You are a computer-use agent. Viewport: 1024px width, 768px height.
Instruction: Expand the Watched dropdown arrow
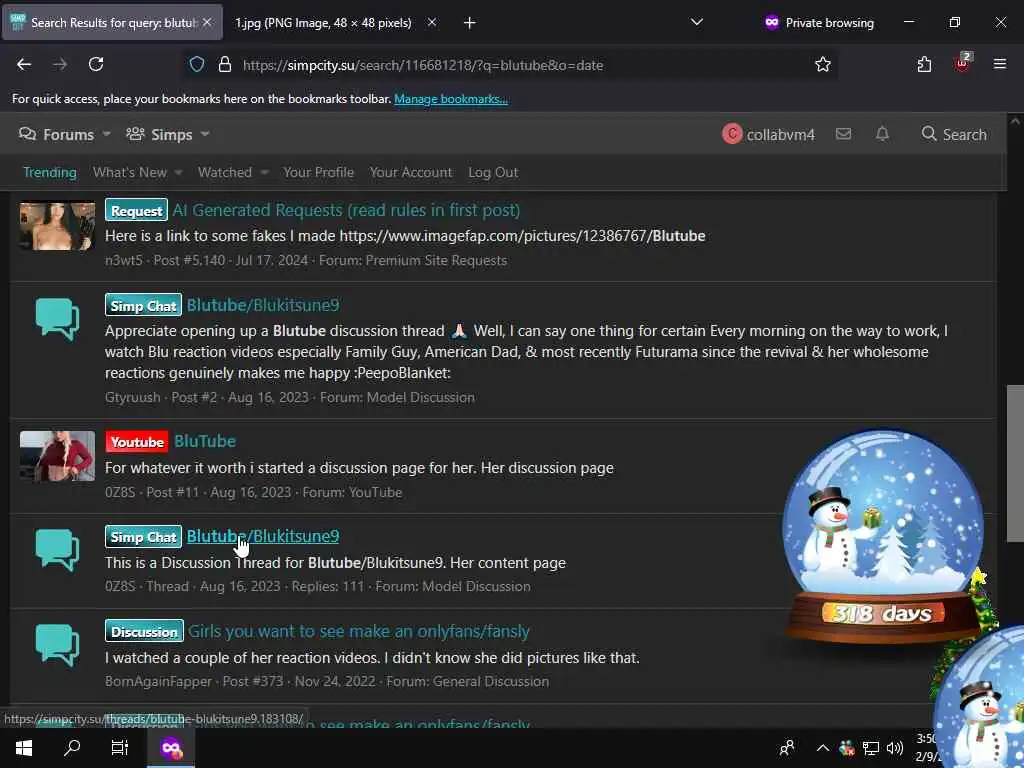(x=264, y=172)
